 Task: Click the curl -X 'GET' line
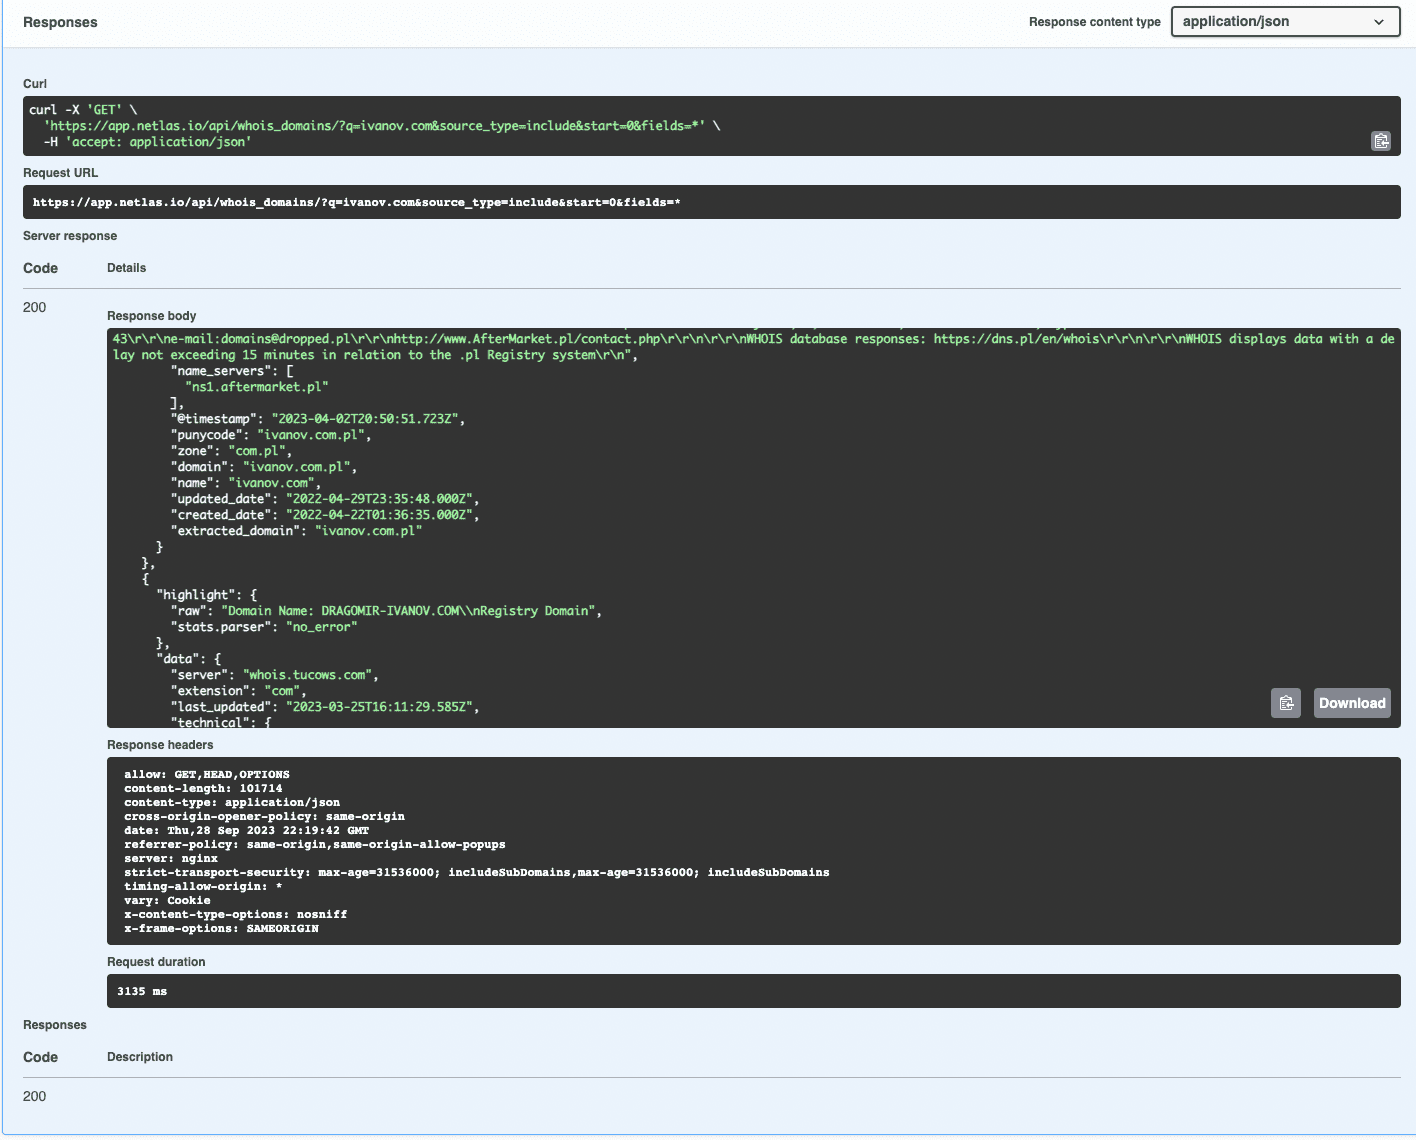click(84, 110)
